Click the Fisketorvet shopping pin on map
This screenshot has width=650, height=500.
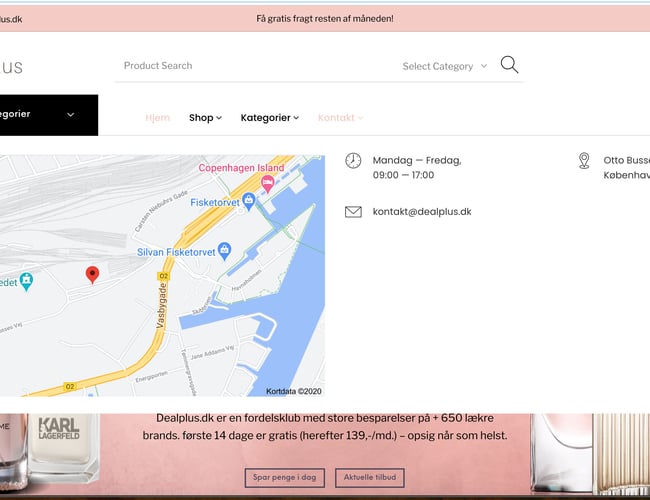click(x=249, y=201)
